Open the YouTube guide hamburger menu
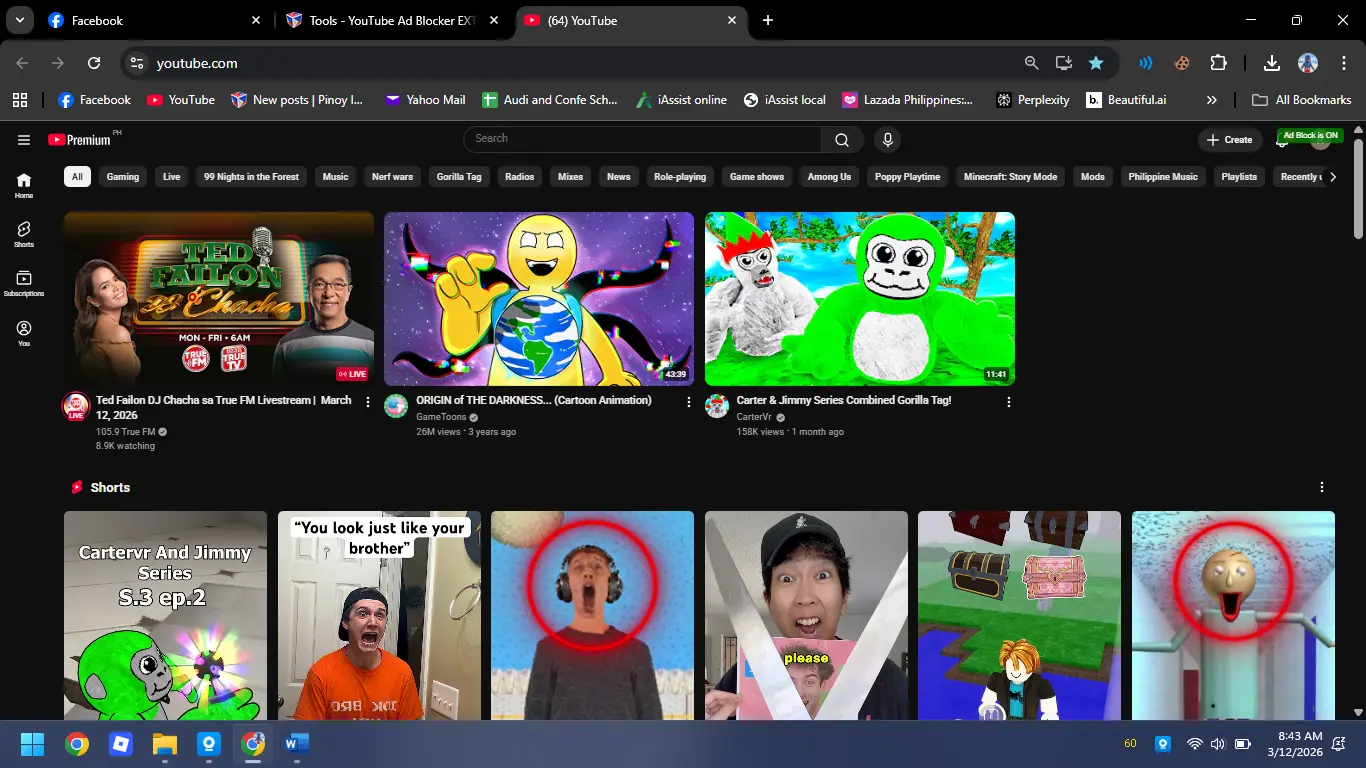1366x768 pixels. [24, 140]
